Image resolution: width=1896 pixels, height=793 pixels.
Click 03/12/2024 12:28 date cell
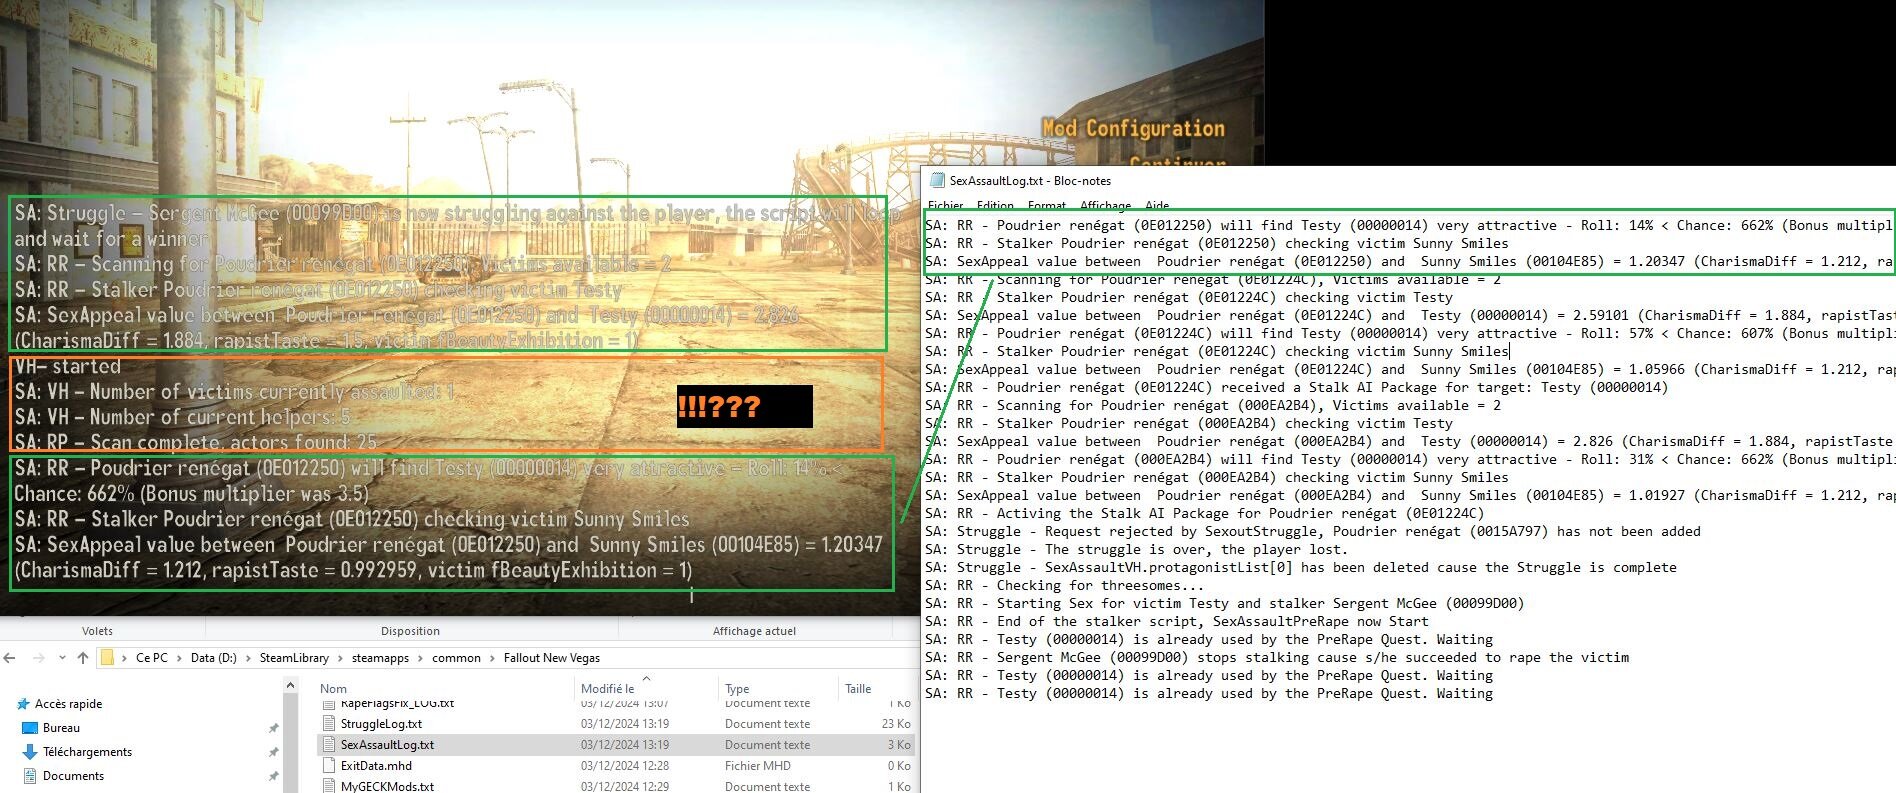pos(625,766)
